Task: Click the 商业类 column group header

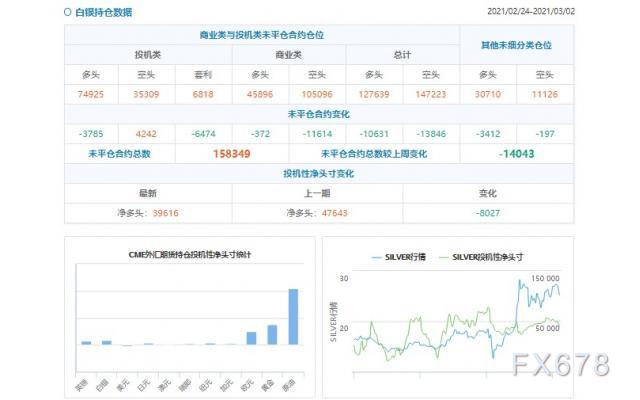Action: click(289, 55)
